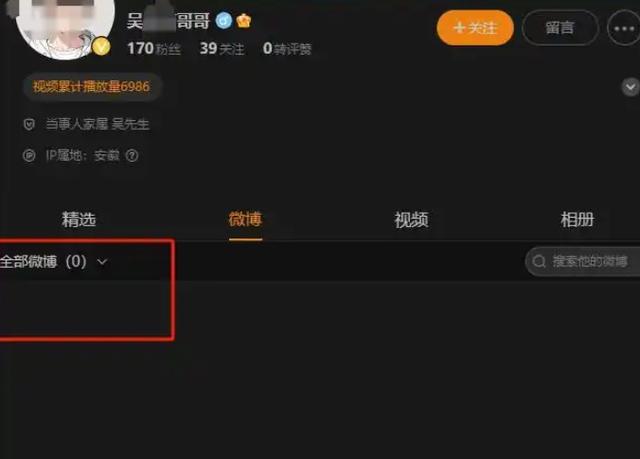Click the magnifier search icon
640x459 pixels.
tap(539, 261)
